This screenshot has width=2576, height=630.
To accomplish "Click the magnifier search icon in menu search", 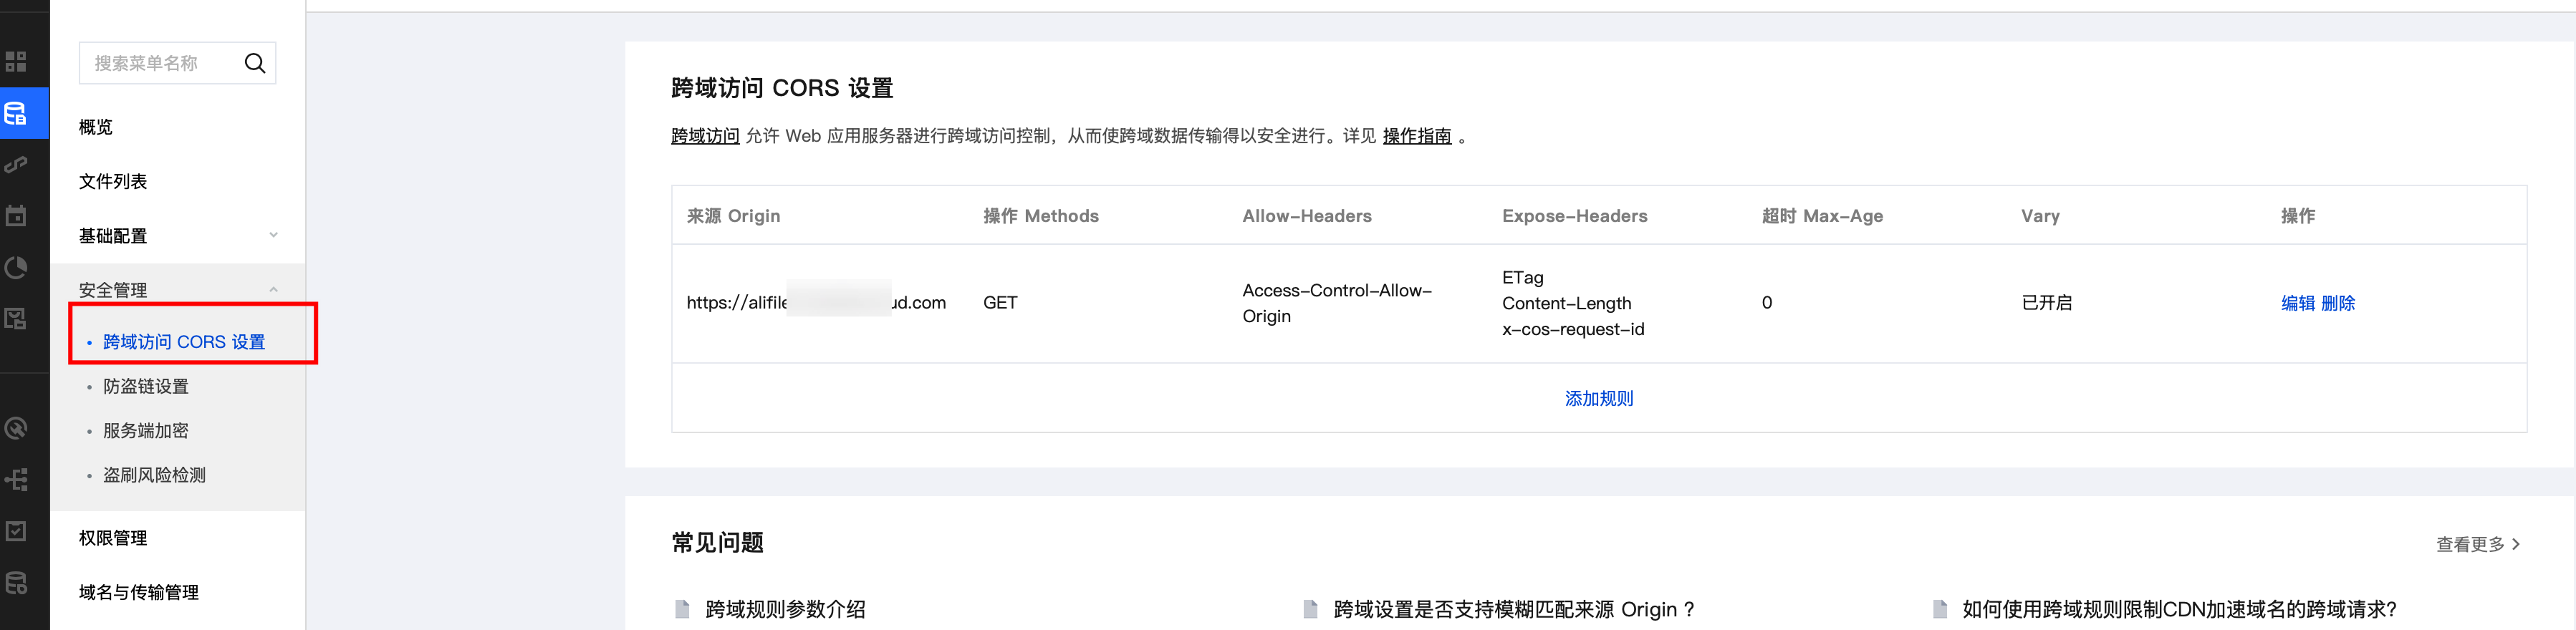I will click(255, 64).
